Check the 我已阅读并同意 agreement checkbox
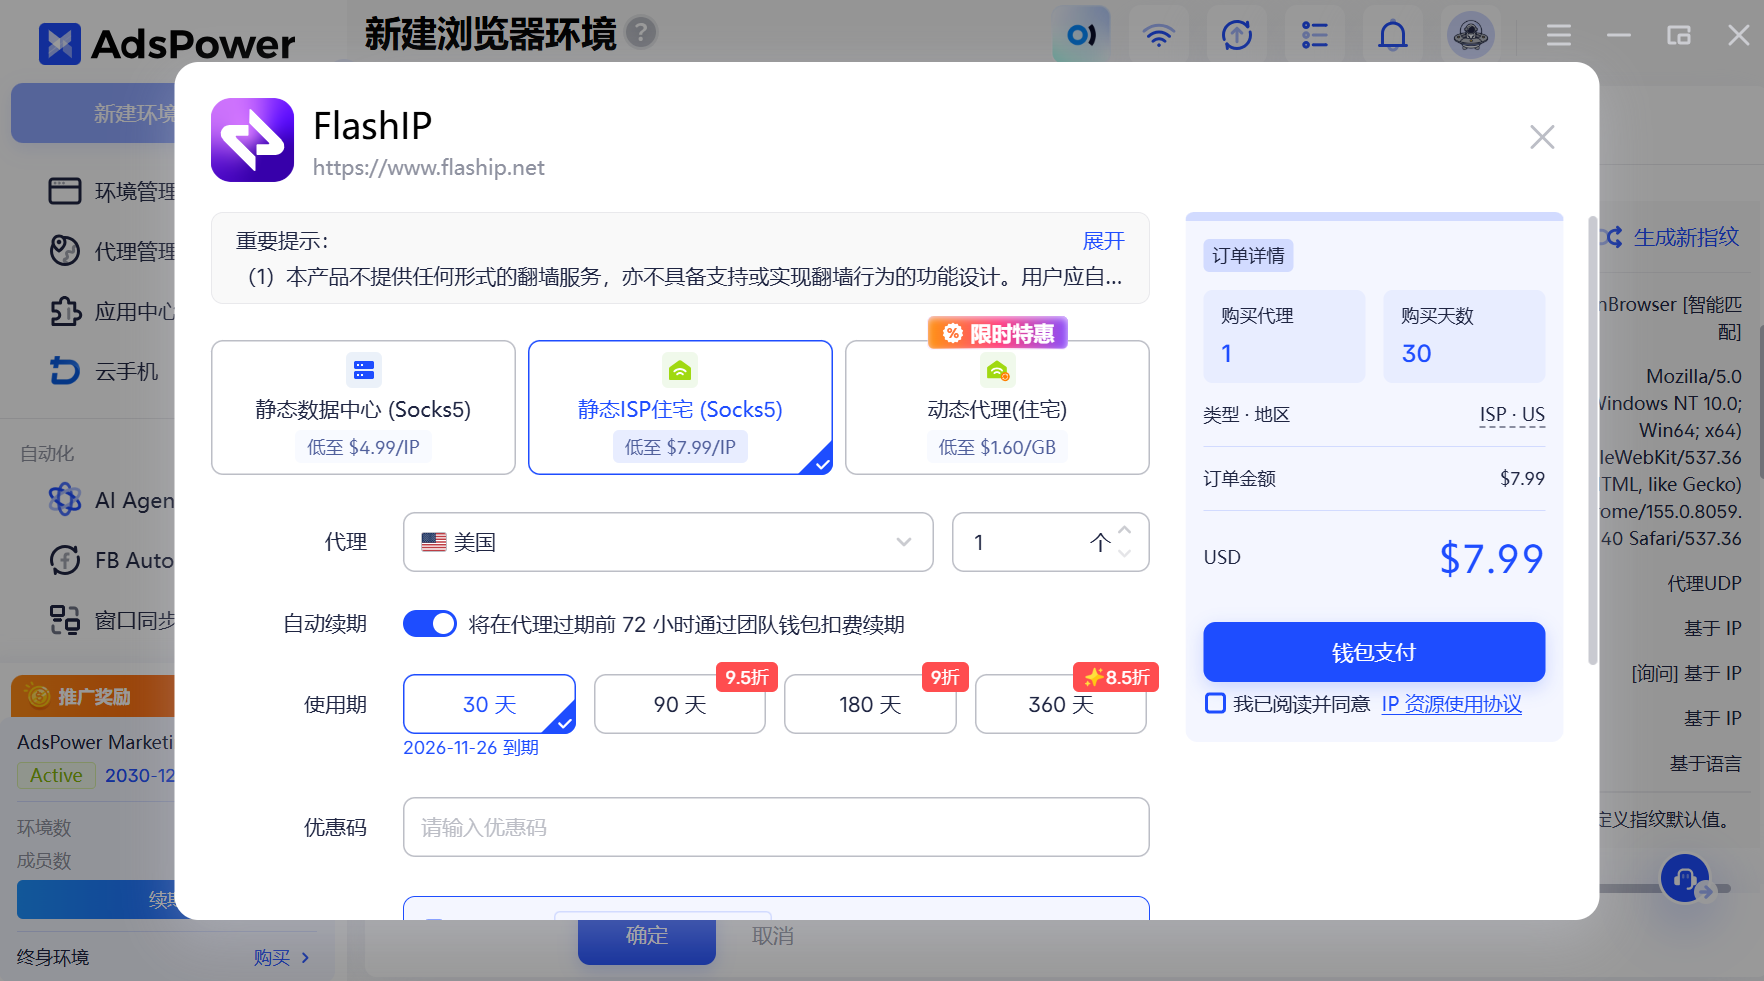This screenshot has height=981, width=1764. click(1215, 703)
